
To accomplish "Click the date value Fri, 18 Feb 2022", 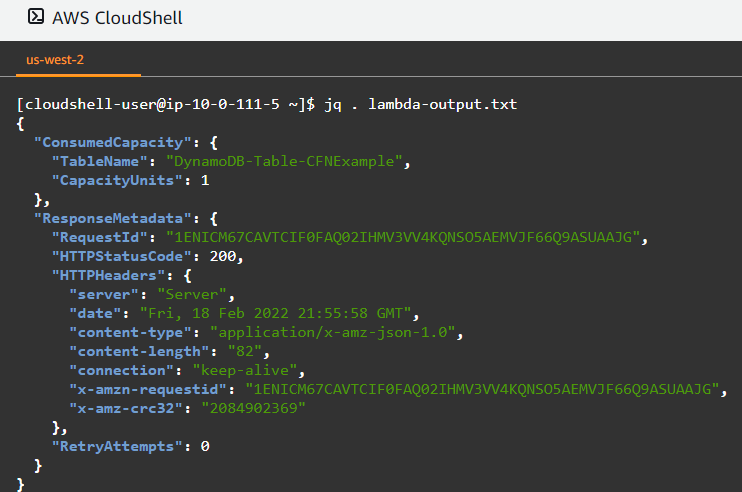I will [x=275, y=313].
